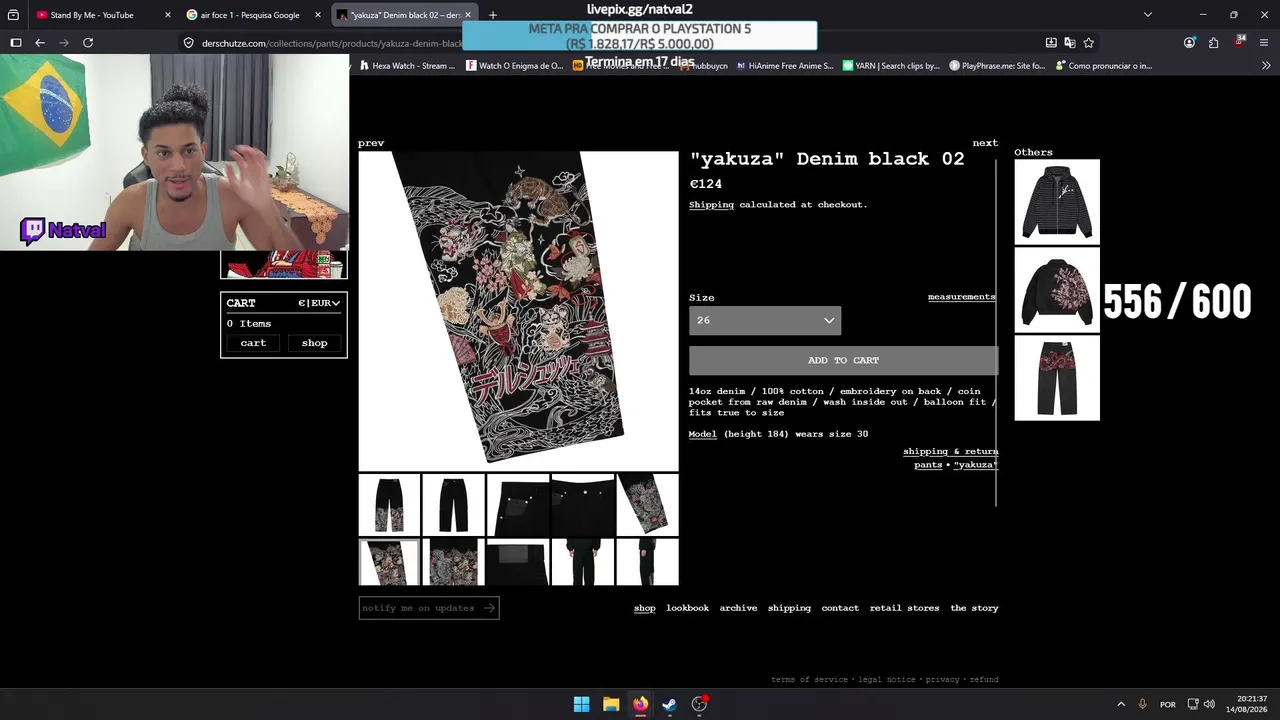Open the Watch O Enigma de O bookmark
Viewport: 1280px width, 720px height.
pyautogui.click(x=514, y=66)
